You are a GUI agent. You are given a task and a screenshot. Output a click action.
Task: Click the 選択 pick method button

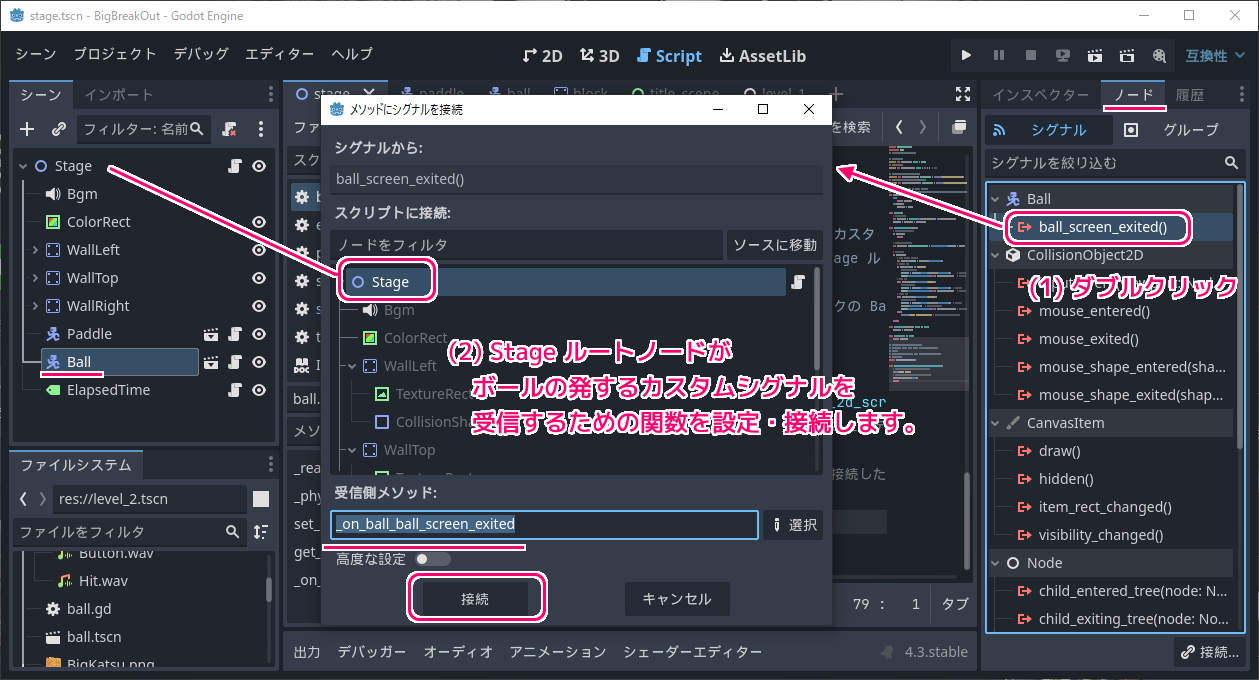794,525
